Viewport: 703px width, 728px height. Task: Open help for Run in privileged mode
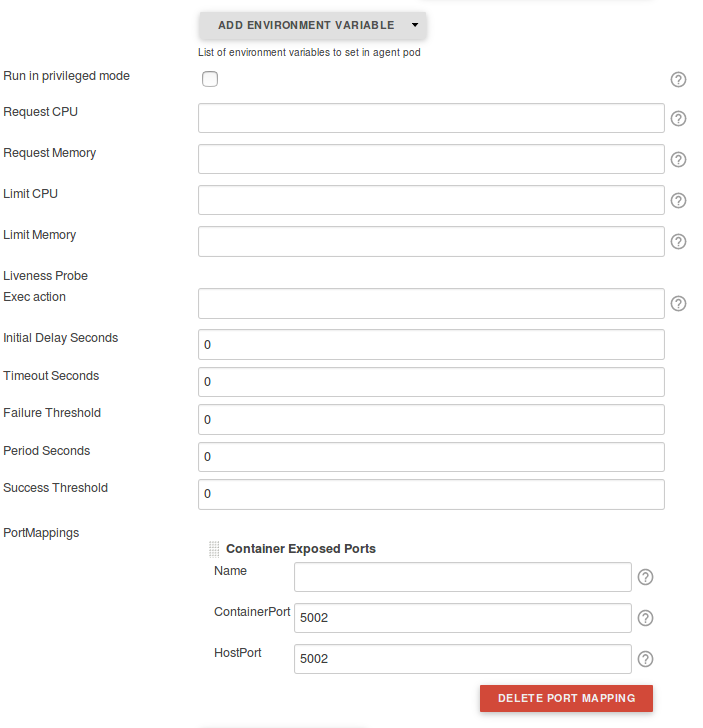coord(678,80)
